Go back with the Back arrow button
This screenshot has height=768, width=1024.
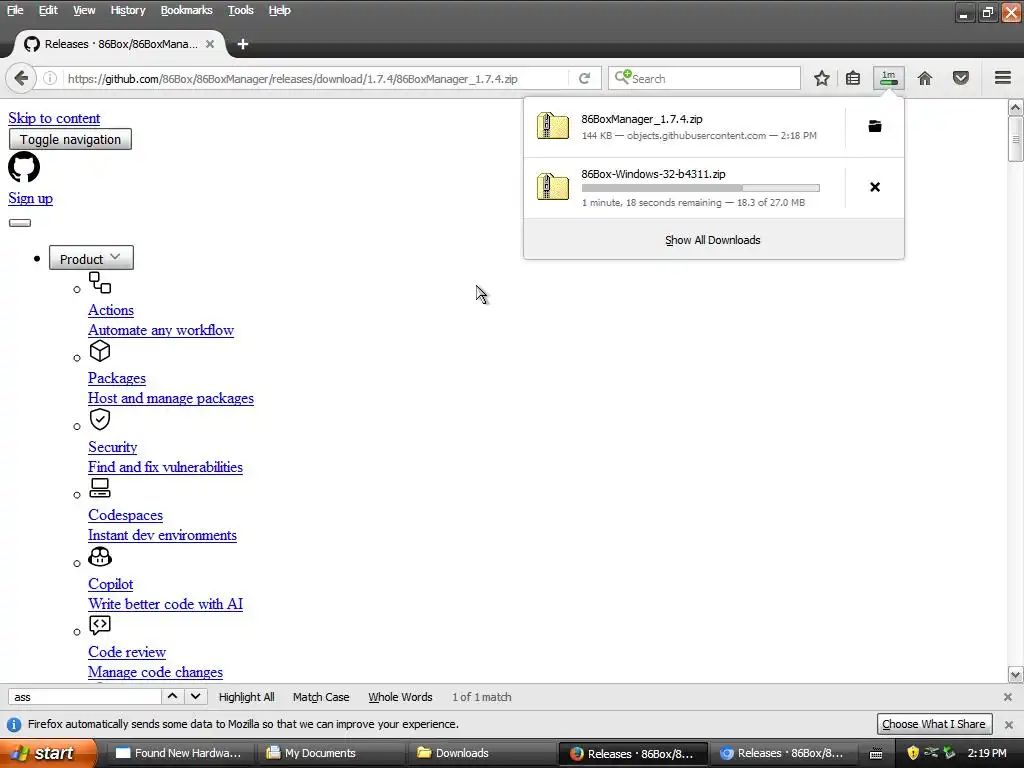tap(21, 78)
